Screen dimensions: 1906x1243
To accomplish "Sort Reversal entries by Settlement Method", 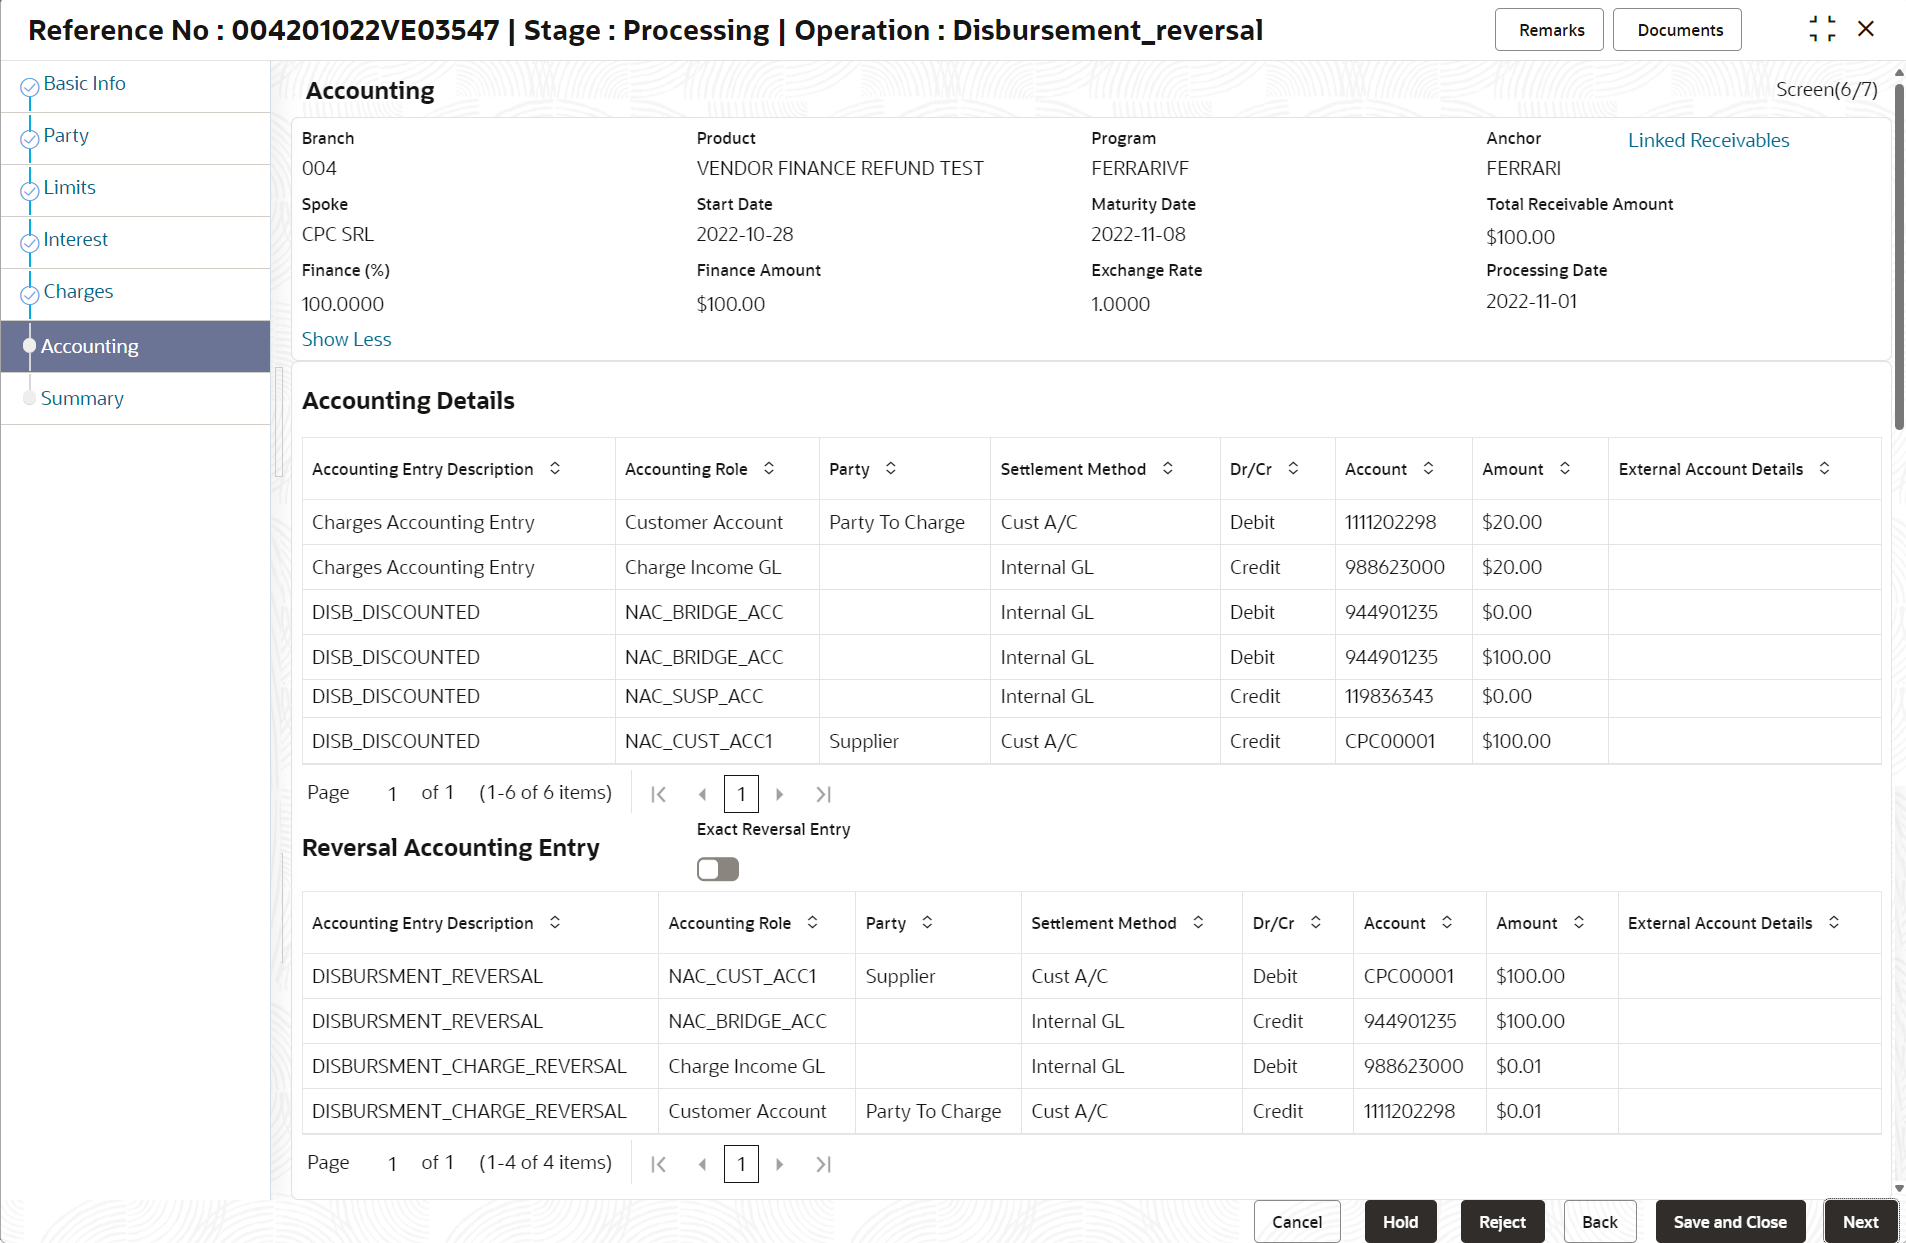I will pyautogui.click(x=1198, y=922).
